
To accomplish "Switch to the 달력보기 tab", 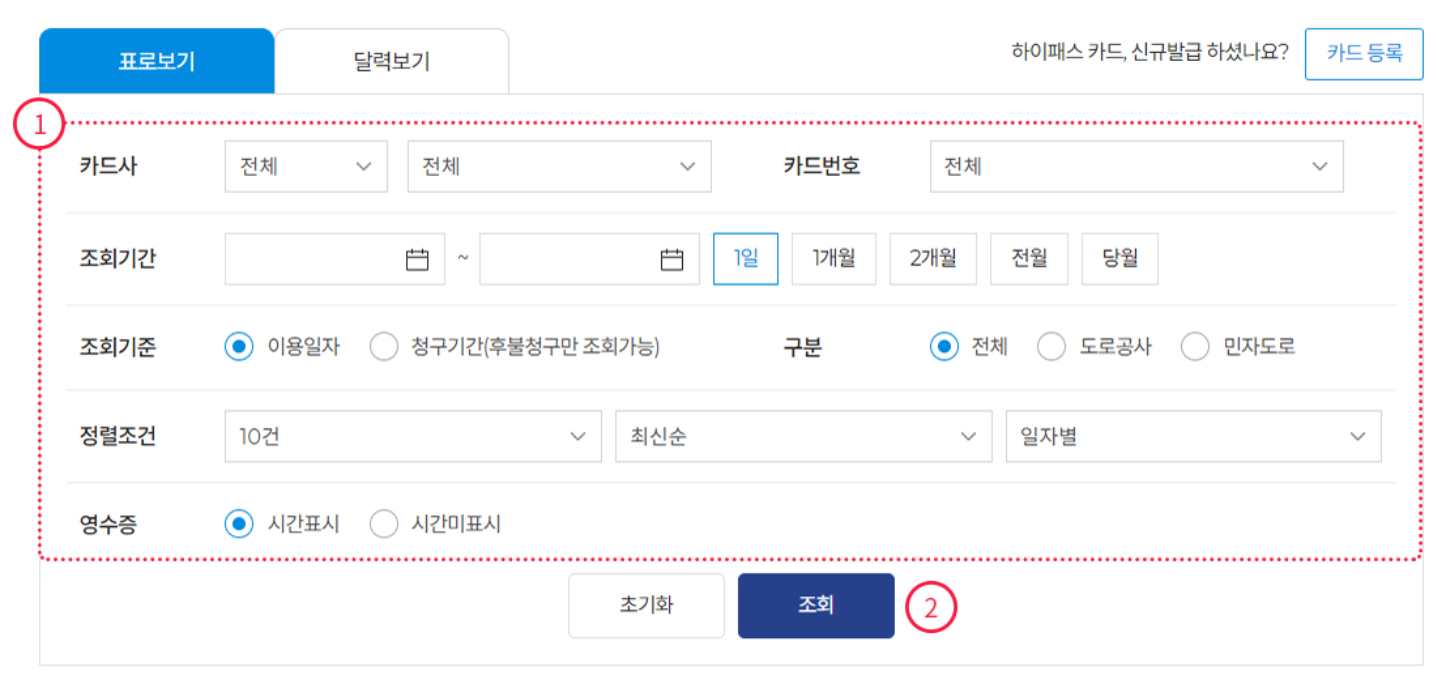I will click(x=393, y=60).
